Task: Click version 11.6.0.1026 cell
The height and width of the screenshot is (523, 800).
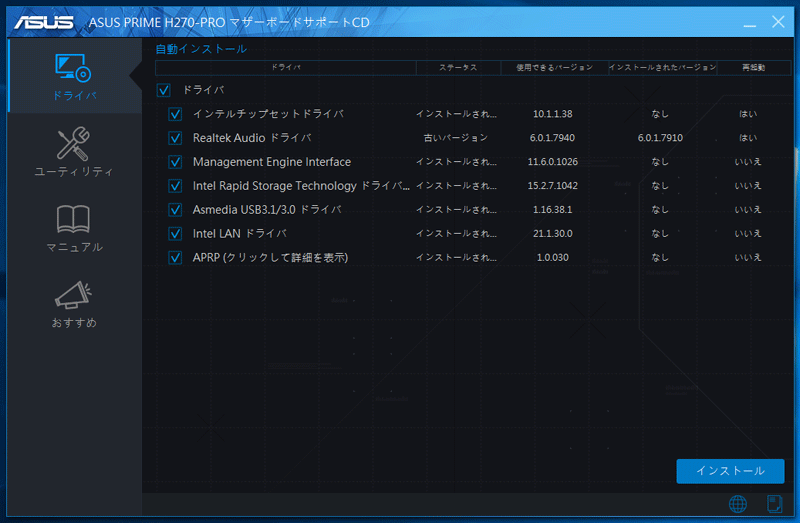Action: (553, 162)
